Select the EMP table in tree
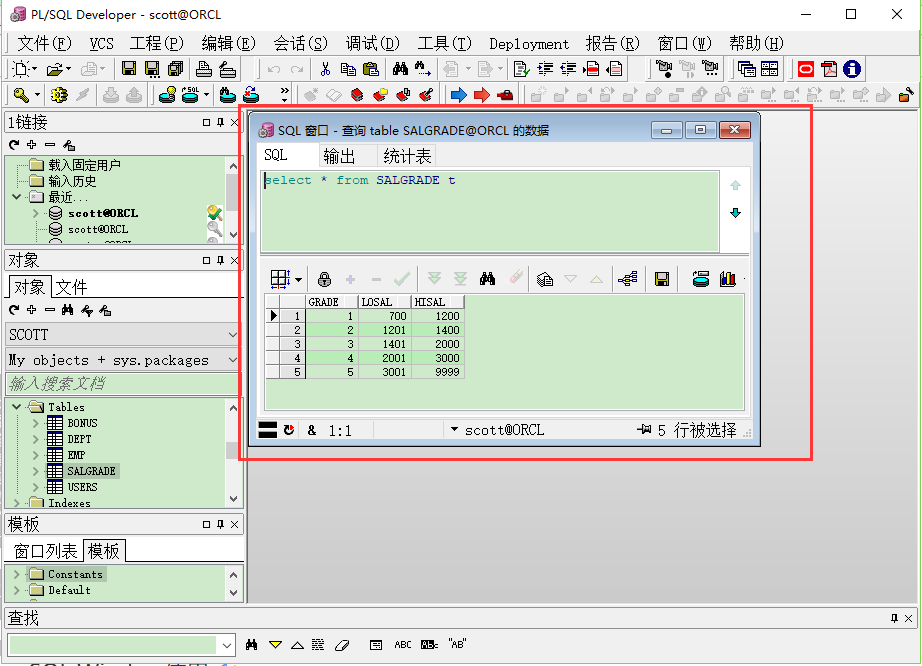 tap(76, 455)
